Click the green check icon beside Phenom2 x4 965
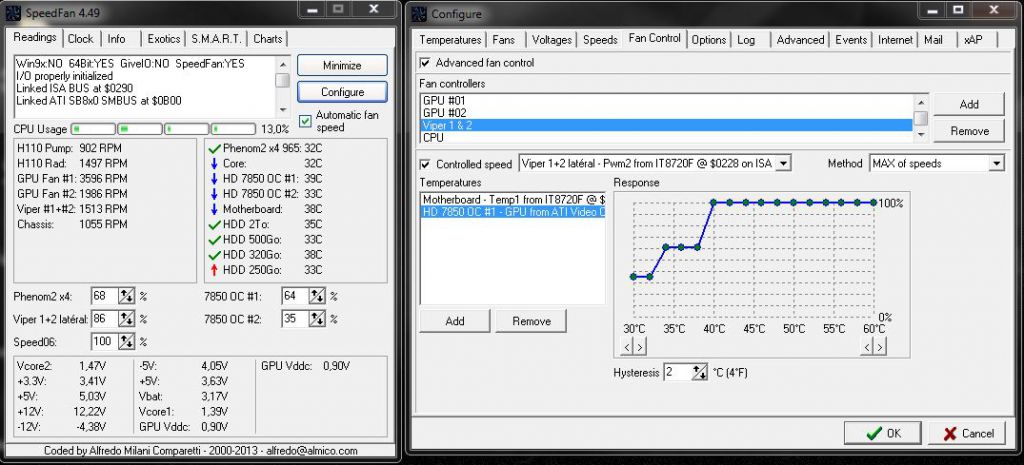 click(214, 149)
